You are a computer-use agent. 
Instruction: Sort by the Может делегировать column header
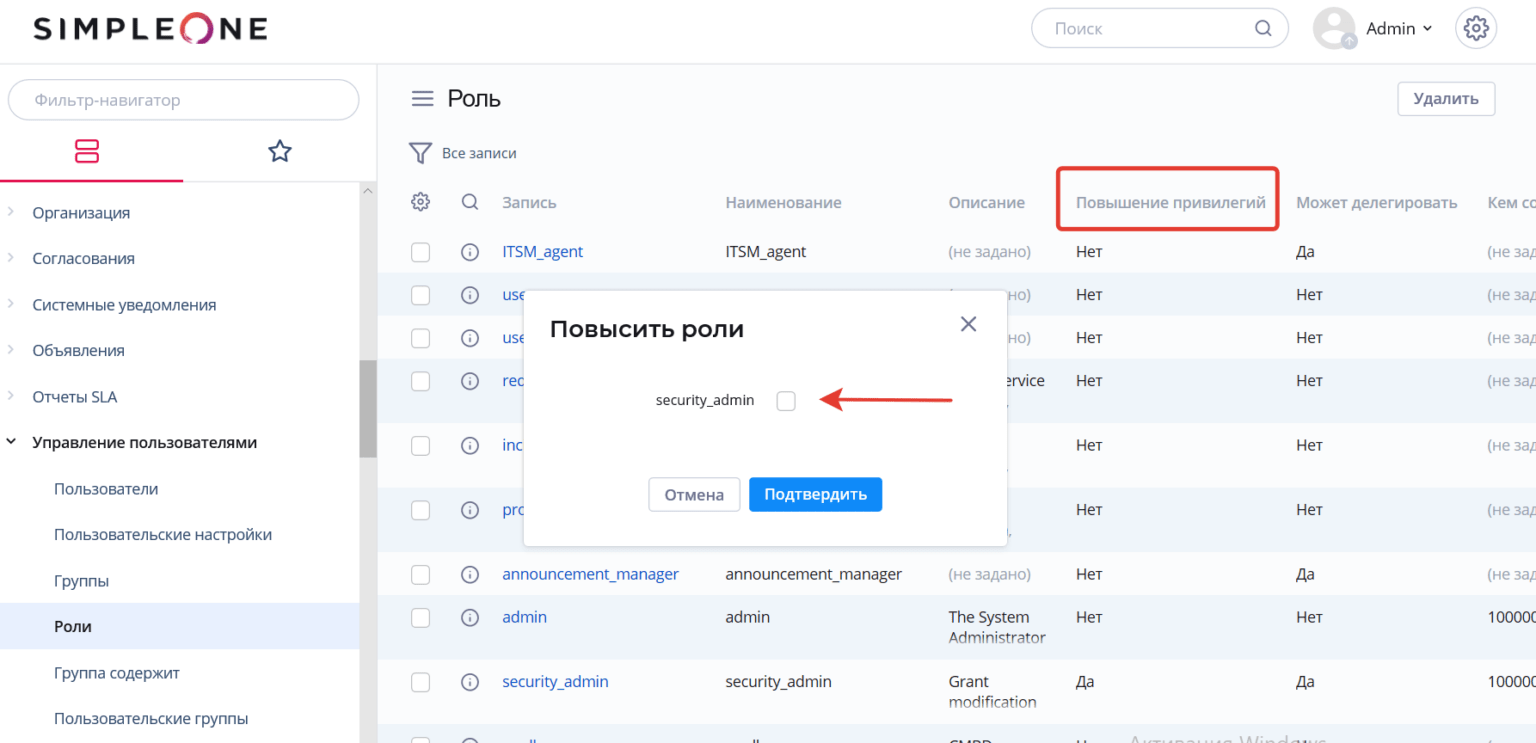[x=1376, y=202]
